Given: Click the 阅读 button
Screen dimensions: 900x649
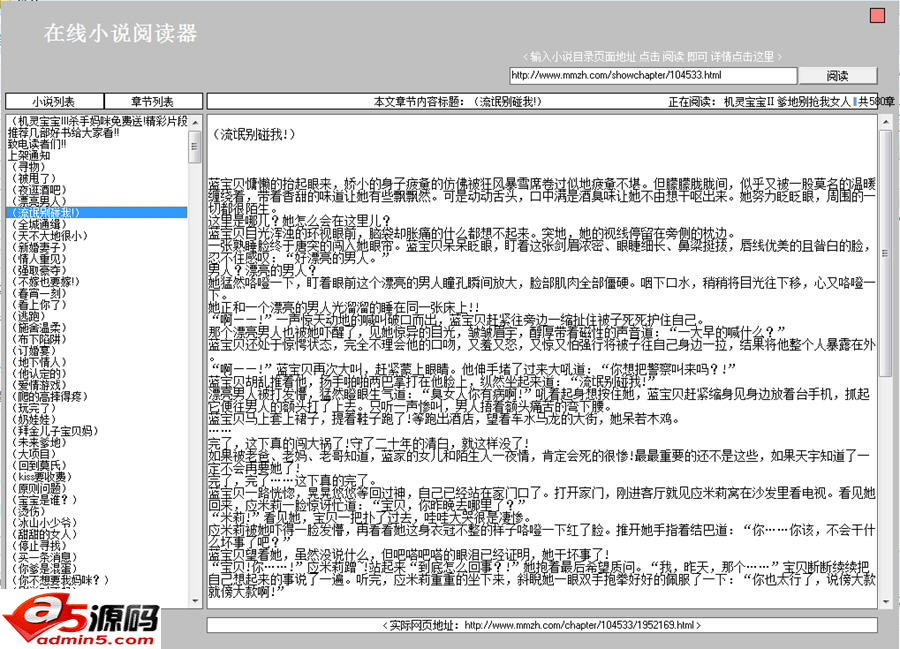Looking at the screenshot, I should (837, 76).
